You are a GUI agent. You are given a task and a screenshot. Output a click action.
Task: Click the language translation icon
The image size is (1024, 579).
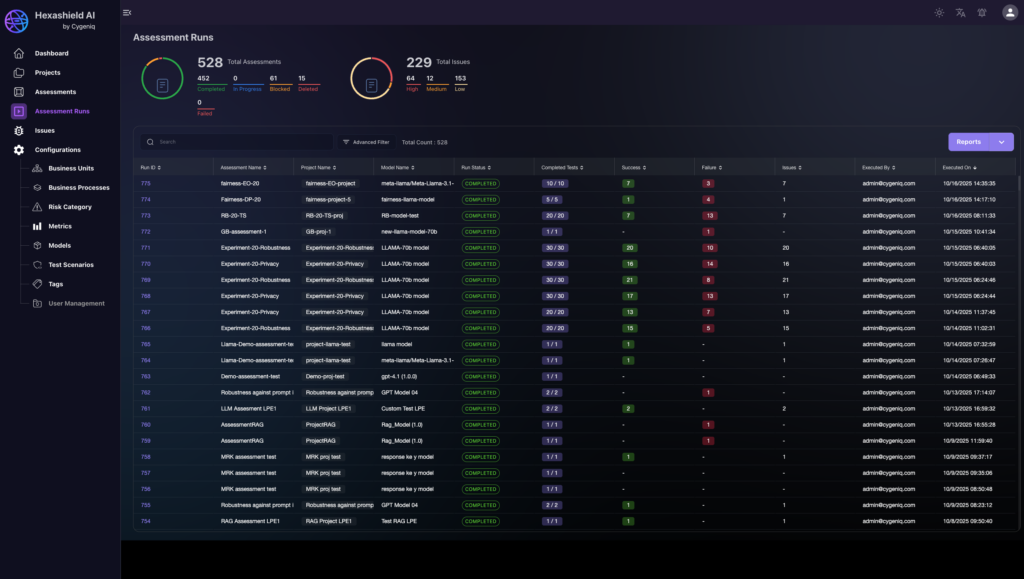[x=960, y=13]
